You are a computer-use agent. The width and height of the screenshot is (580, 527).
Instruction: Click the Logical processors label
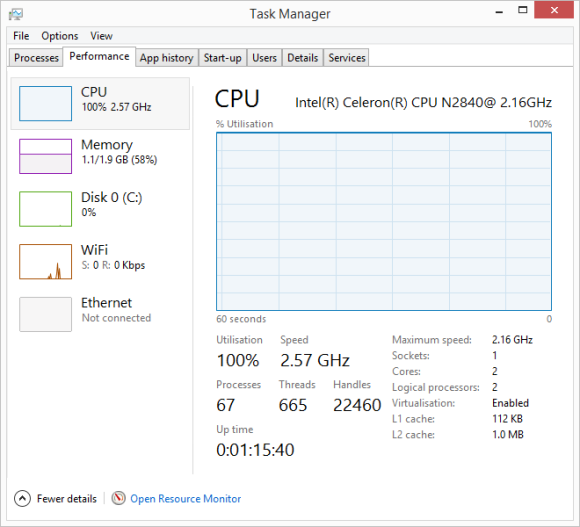pyautogui.click(x=436, y=387)
